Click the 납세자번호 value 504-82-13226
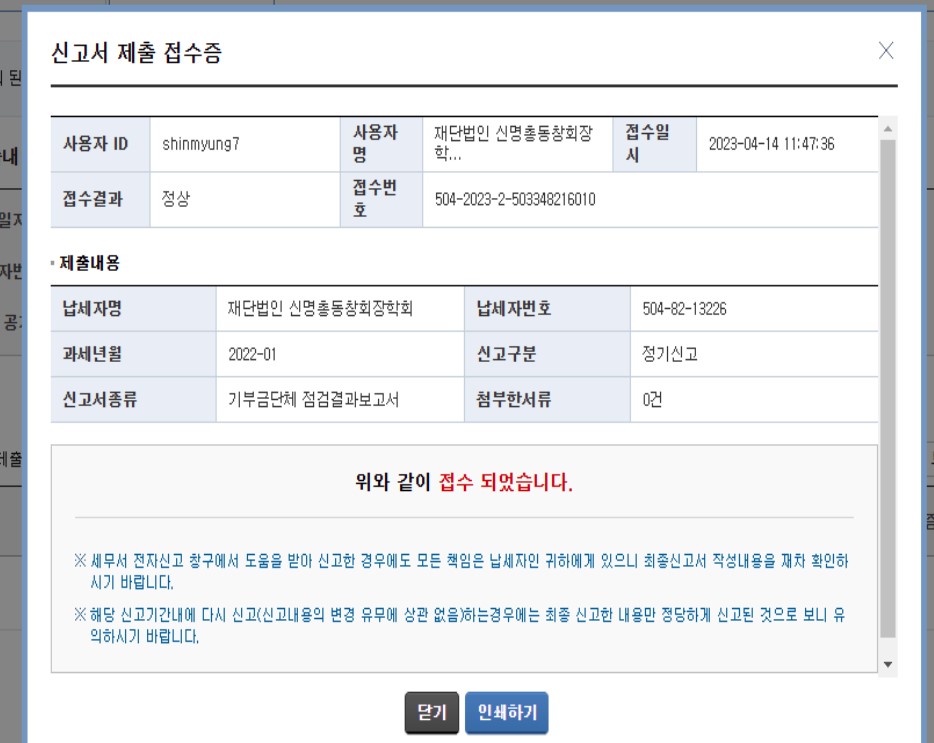The width and height of the screenshot is (934, 743). click(684, 309)
